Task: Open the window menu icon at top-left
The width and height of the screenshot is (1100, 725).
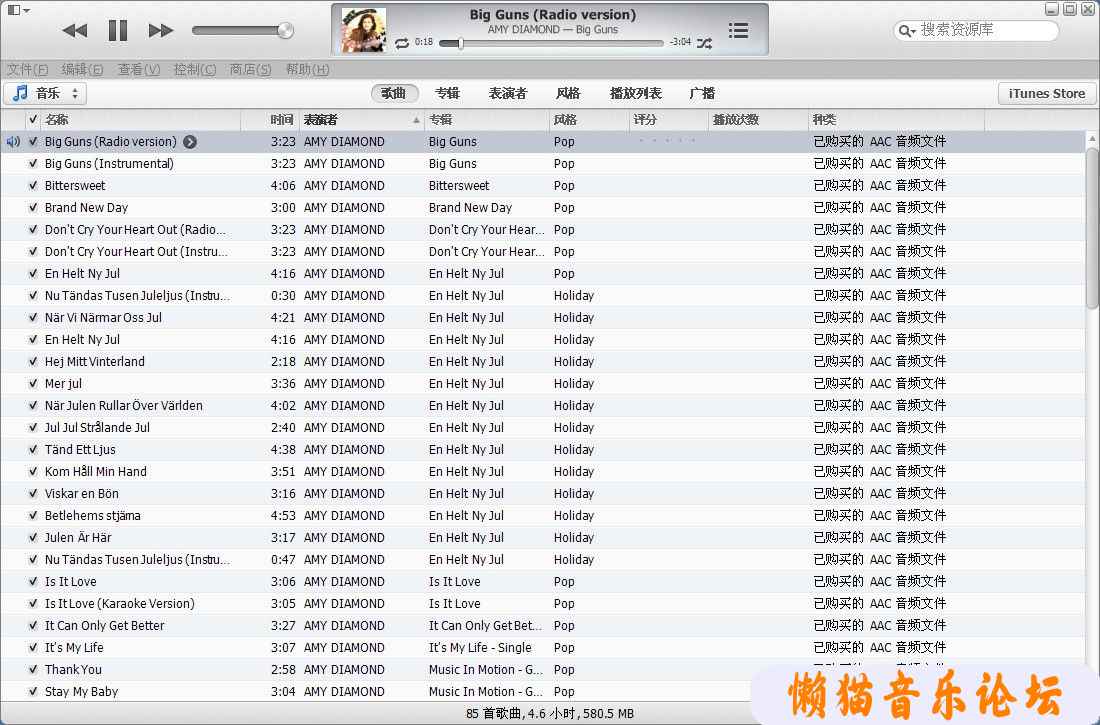Action: point(18,10)
